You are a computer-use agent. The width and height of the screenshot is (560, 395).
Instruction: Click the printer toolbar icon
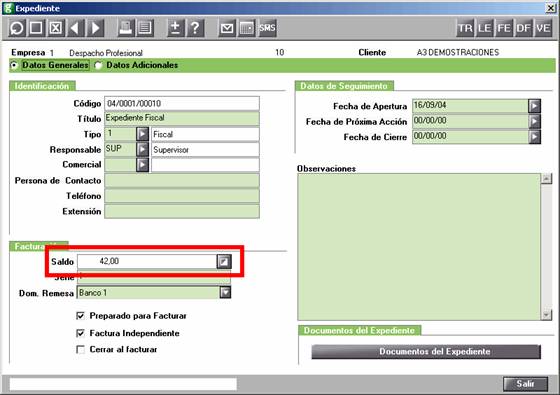125,28
